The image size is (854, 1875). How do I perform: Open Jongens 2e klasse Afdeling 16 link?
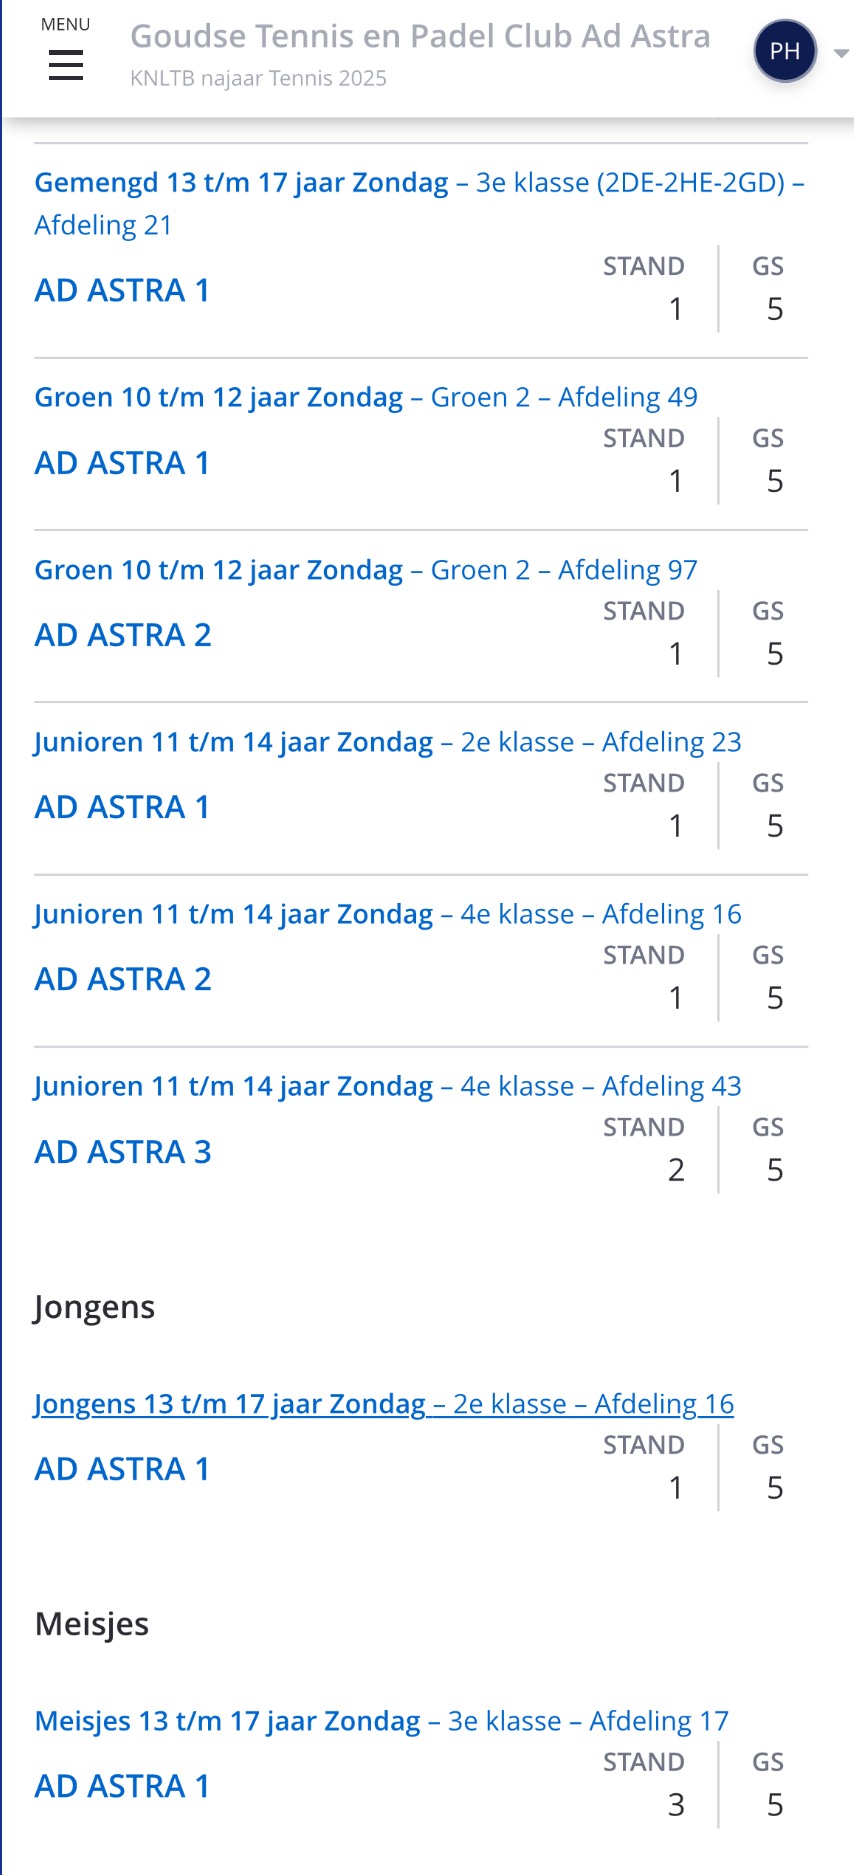[384, 1404]
